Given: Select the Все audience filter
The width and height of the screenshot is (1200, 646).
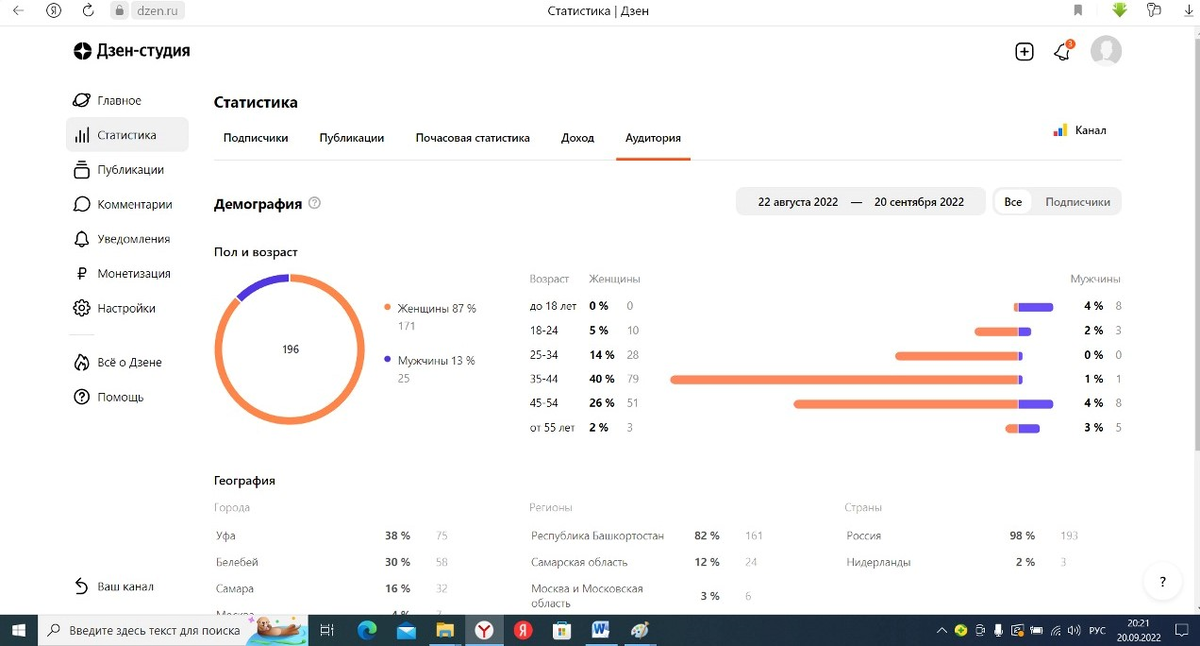Looking at the screenshot, I should click(1013, 202).
